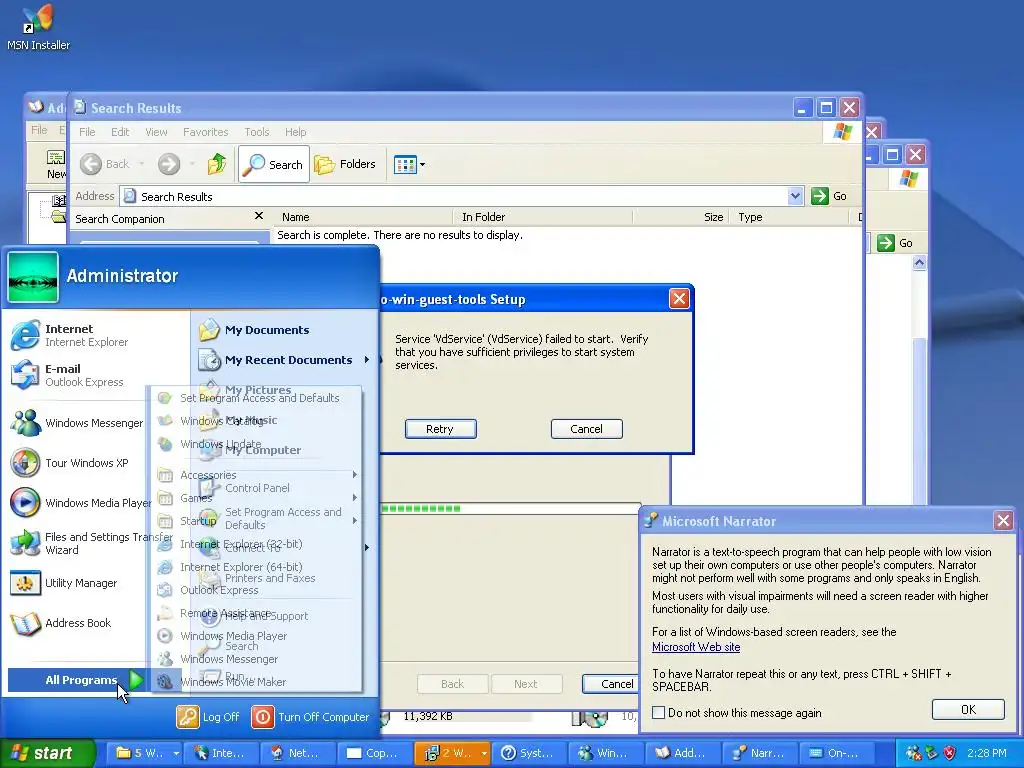Open Windows Movie Maker from All Programs
The width and height of the screenshot is (1024, 768).
[x=257, y=682]
